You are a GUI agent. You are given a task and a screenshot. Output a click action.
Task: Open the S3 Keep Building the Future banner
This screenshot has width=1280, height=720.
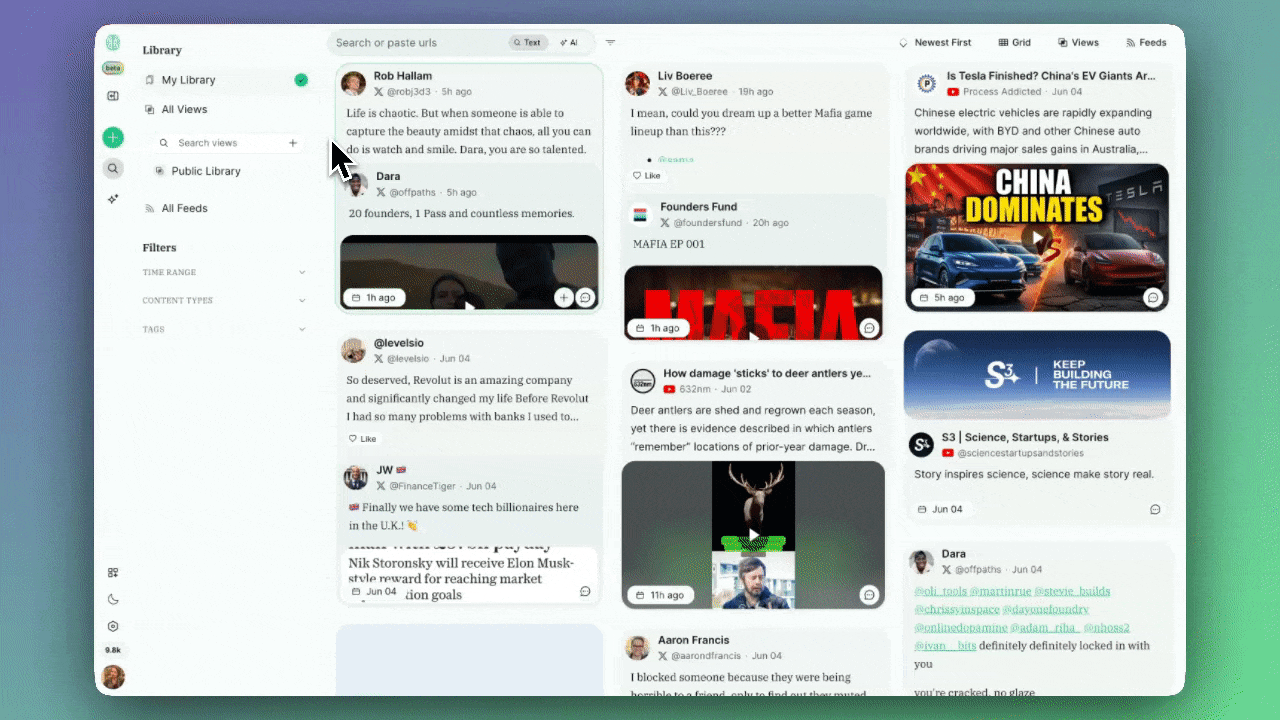click(x=1037, y=375)
